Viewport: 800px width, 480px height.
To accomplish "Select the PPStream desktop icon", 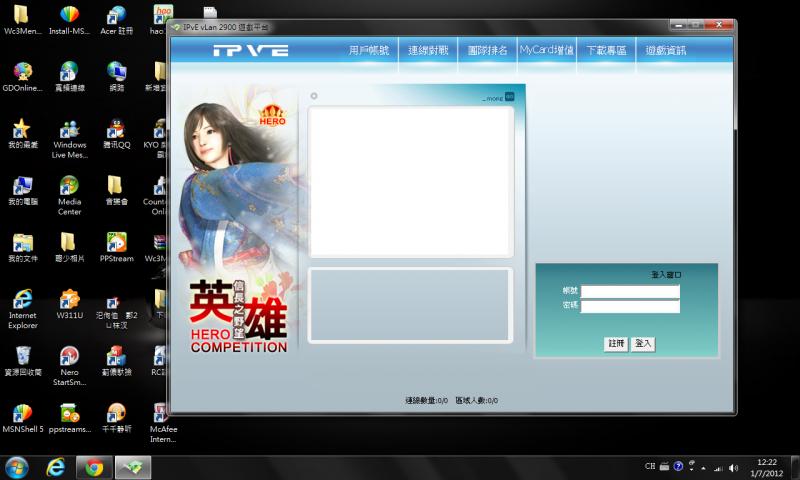I will click(x=116, y=248).
